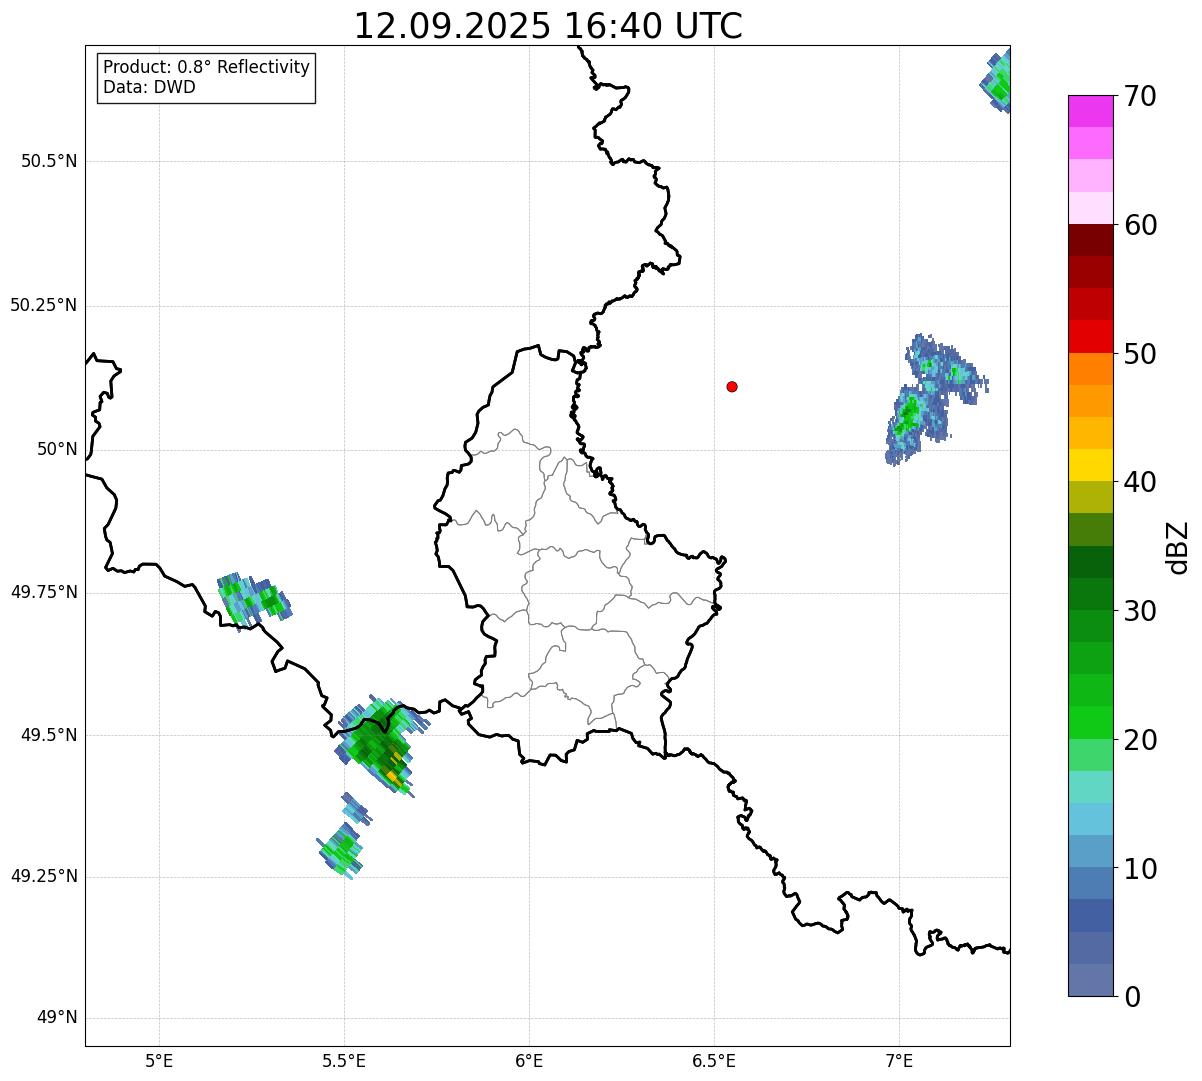The image size is (1202, 1081).
Task: Click the southernmost radar echo near 49.3°N
Action: pyautogui.click(x=342, y=851)
